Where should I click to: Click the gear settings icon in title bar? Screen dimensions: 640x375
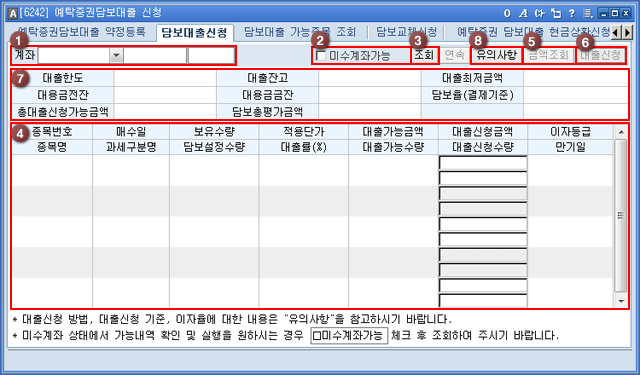point(540,13)
